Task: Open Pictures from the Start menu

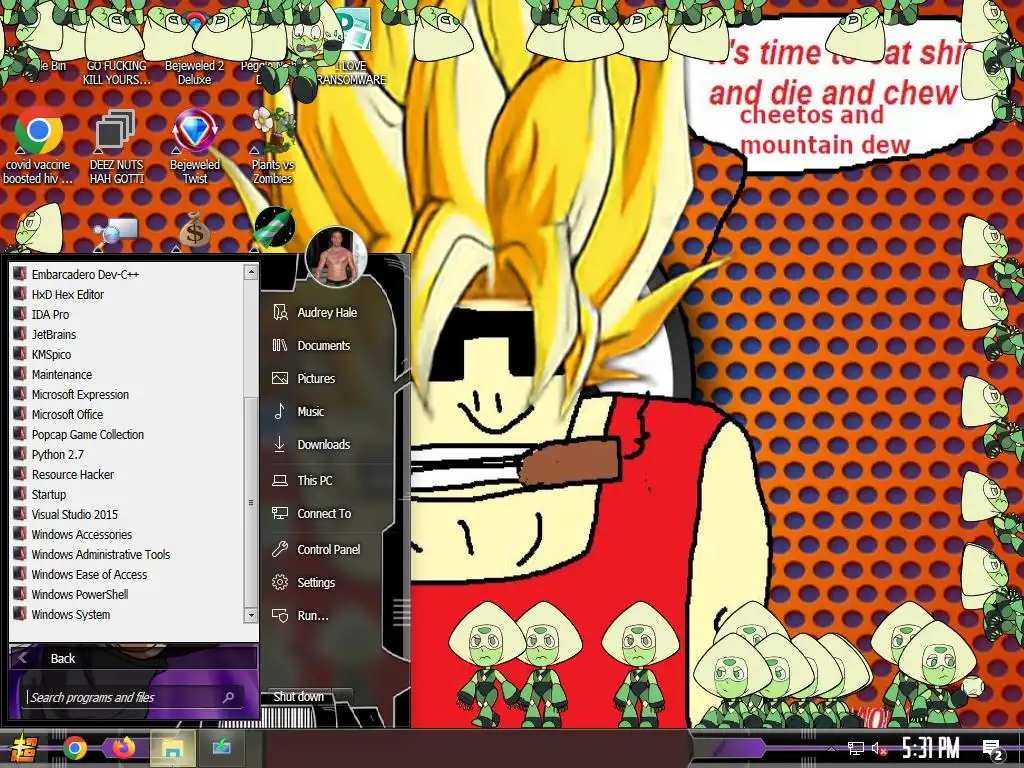Action: click(316, 379)
